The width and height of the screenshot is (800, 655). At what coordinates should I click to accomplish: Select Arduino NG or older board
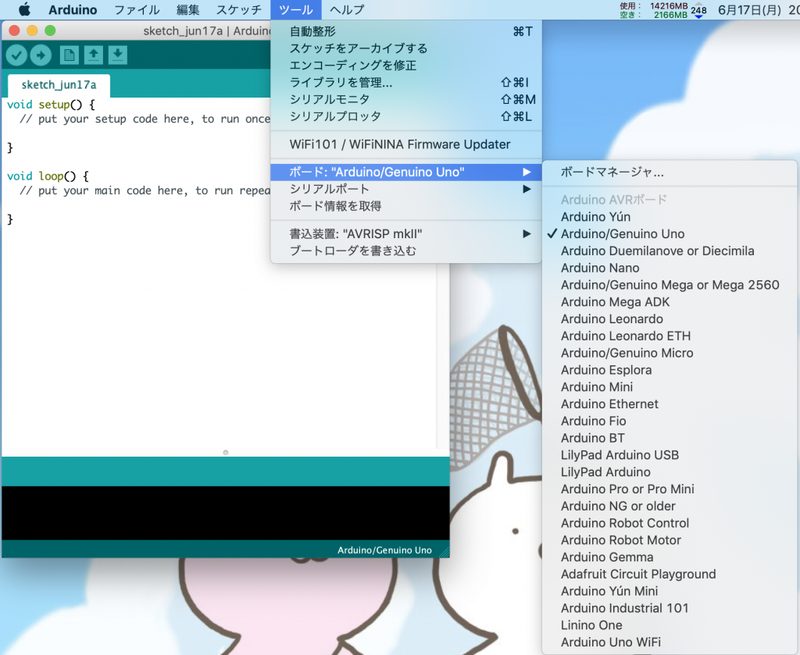[x=669, y=506]
